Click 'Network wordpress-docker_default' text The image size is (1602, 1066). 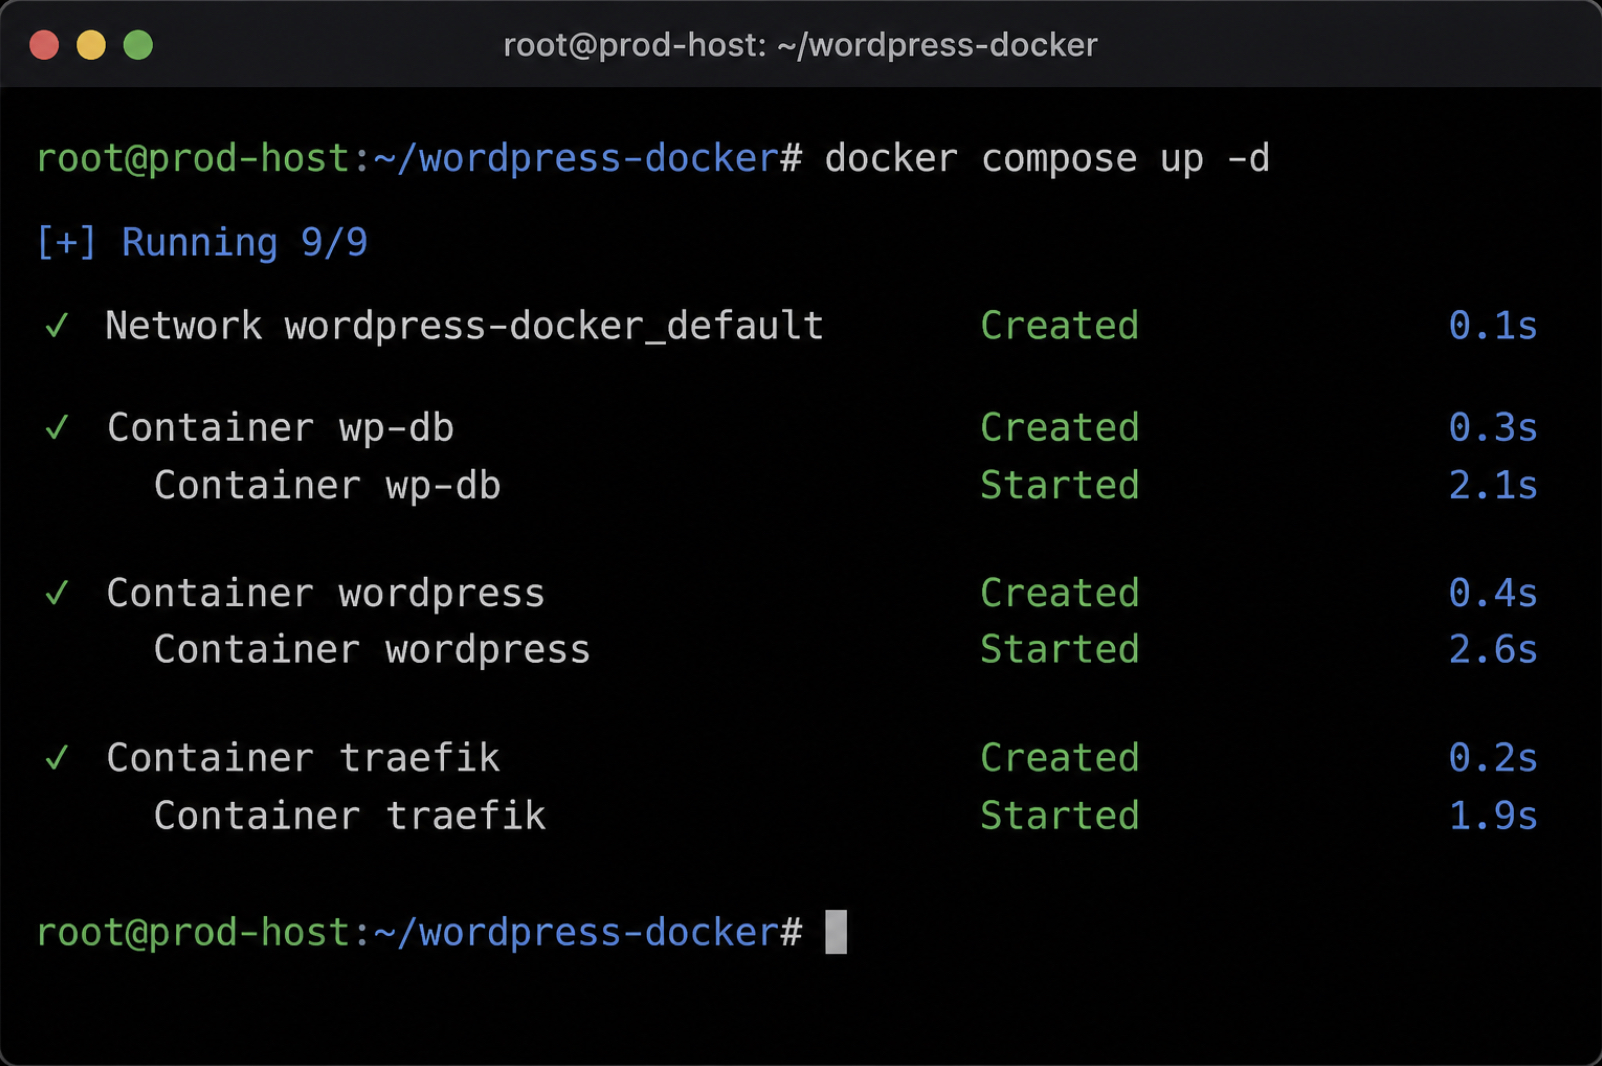464,326
